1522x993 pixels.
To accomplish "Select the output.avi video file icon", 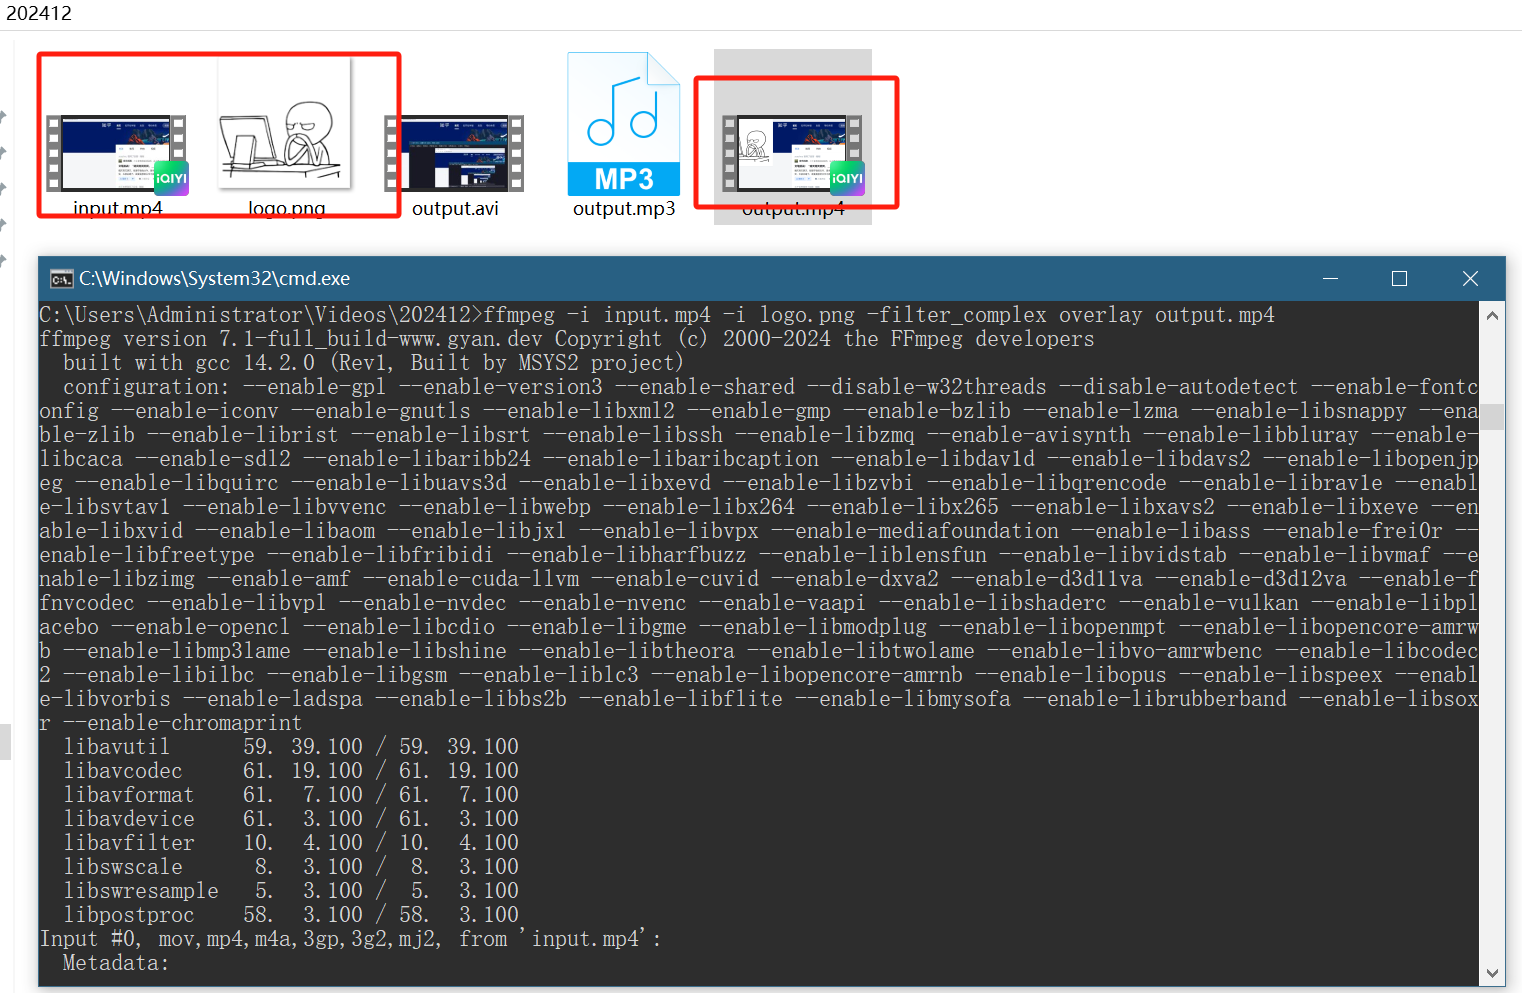I will [x=455, y=153].
